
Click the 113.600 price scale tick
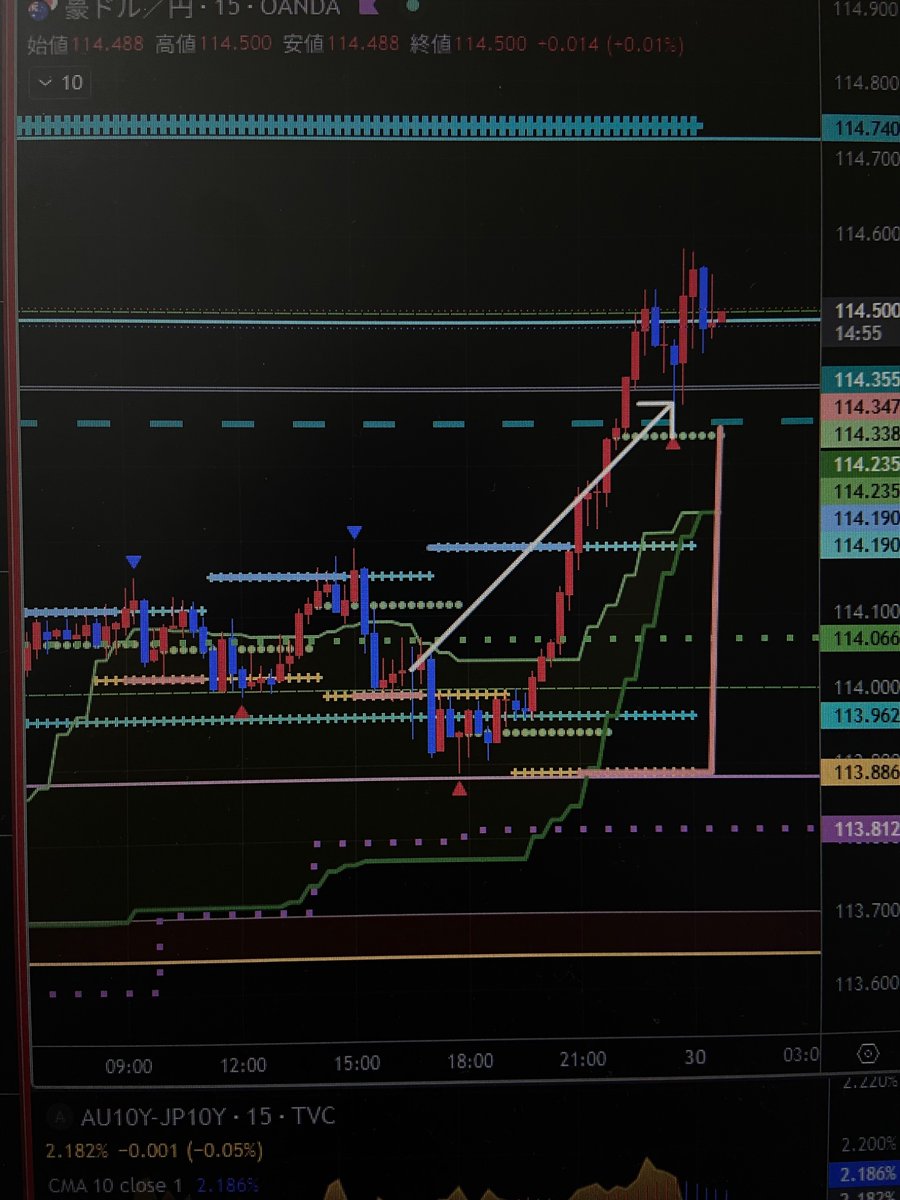coord(866,983)
